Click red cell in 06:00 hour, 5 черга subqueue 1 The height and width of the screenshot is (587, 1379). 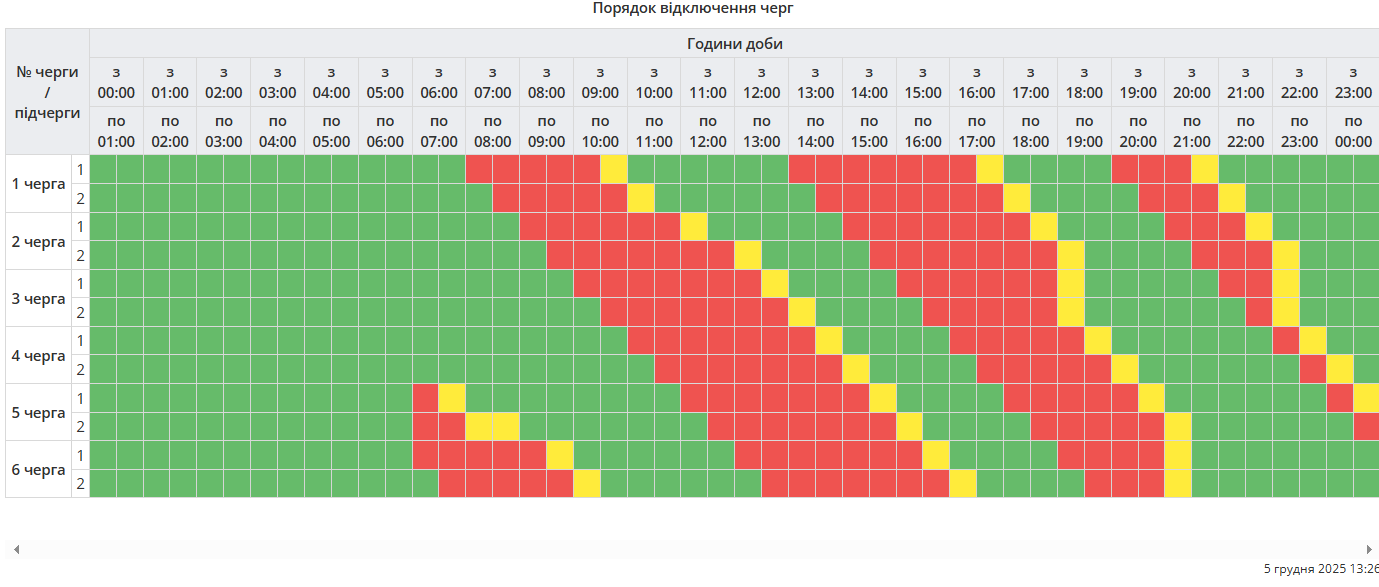[x=425, y=398]
